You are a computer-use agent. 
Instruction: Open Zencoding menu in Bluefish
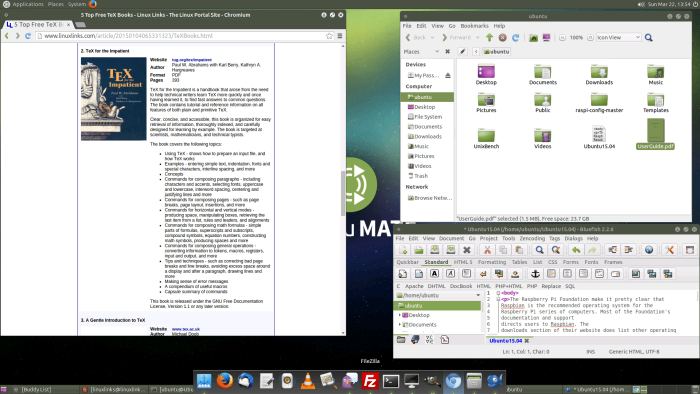pyautogui.click(x=532, y=239)
